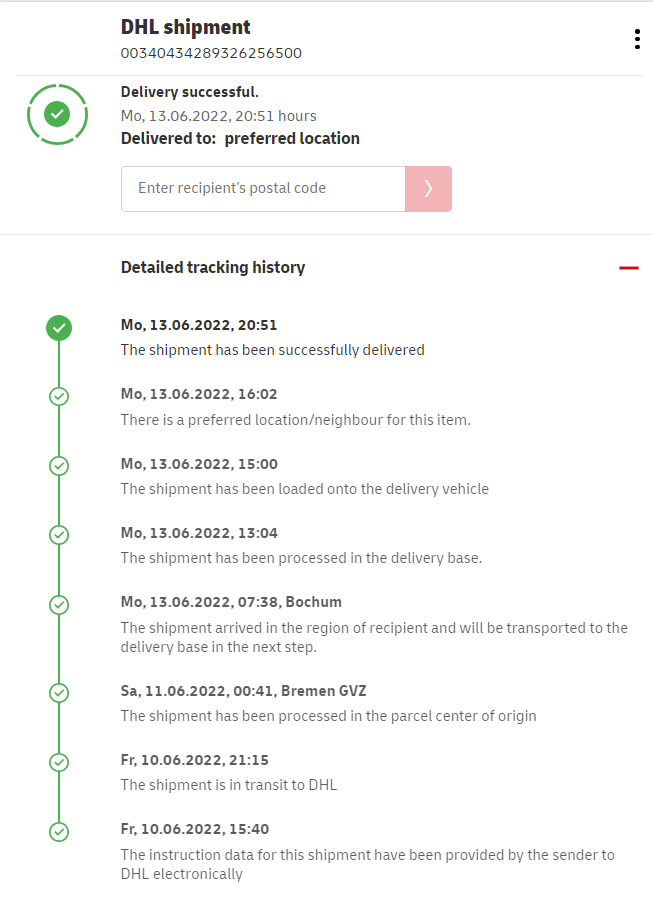Click the submit arrow beside the postal code field
Screen dimensions: 653x914
[x=428, y=188]
